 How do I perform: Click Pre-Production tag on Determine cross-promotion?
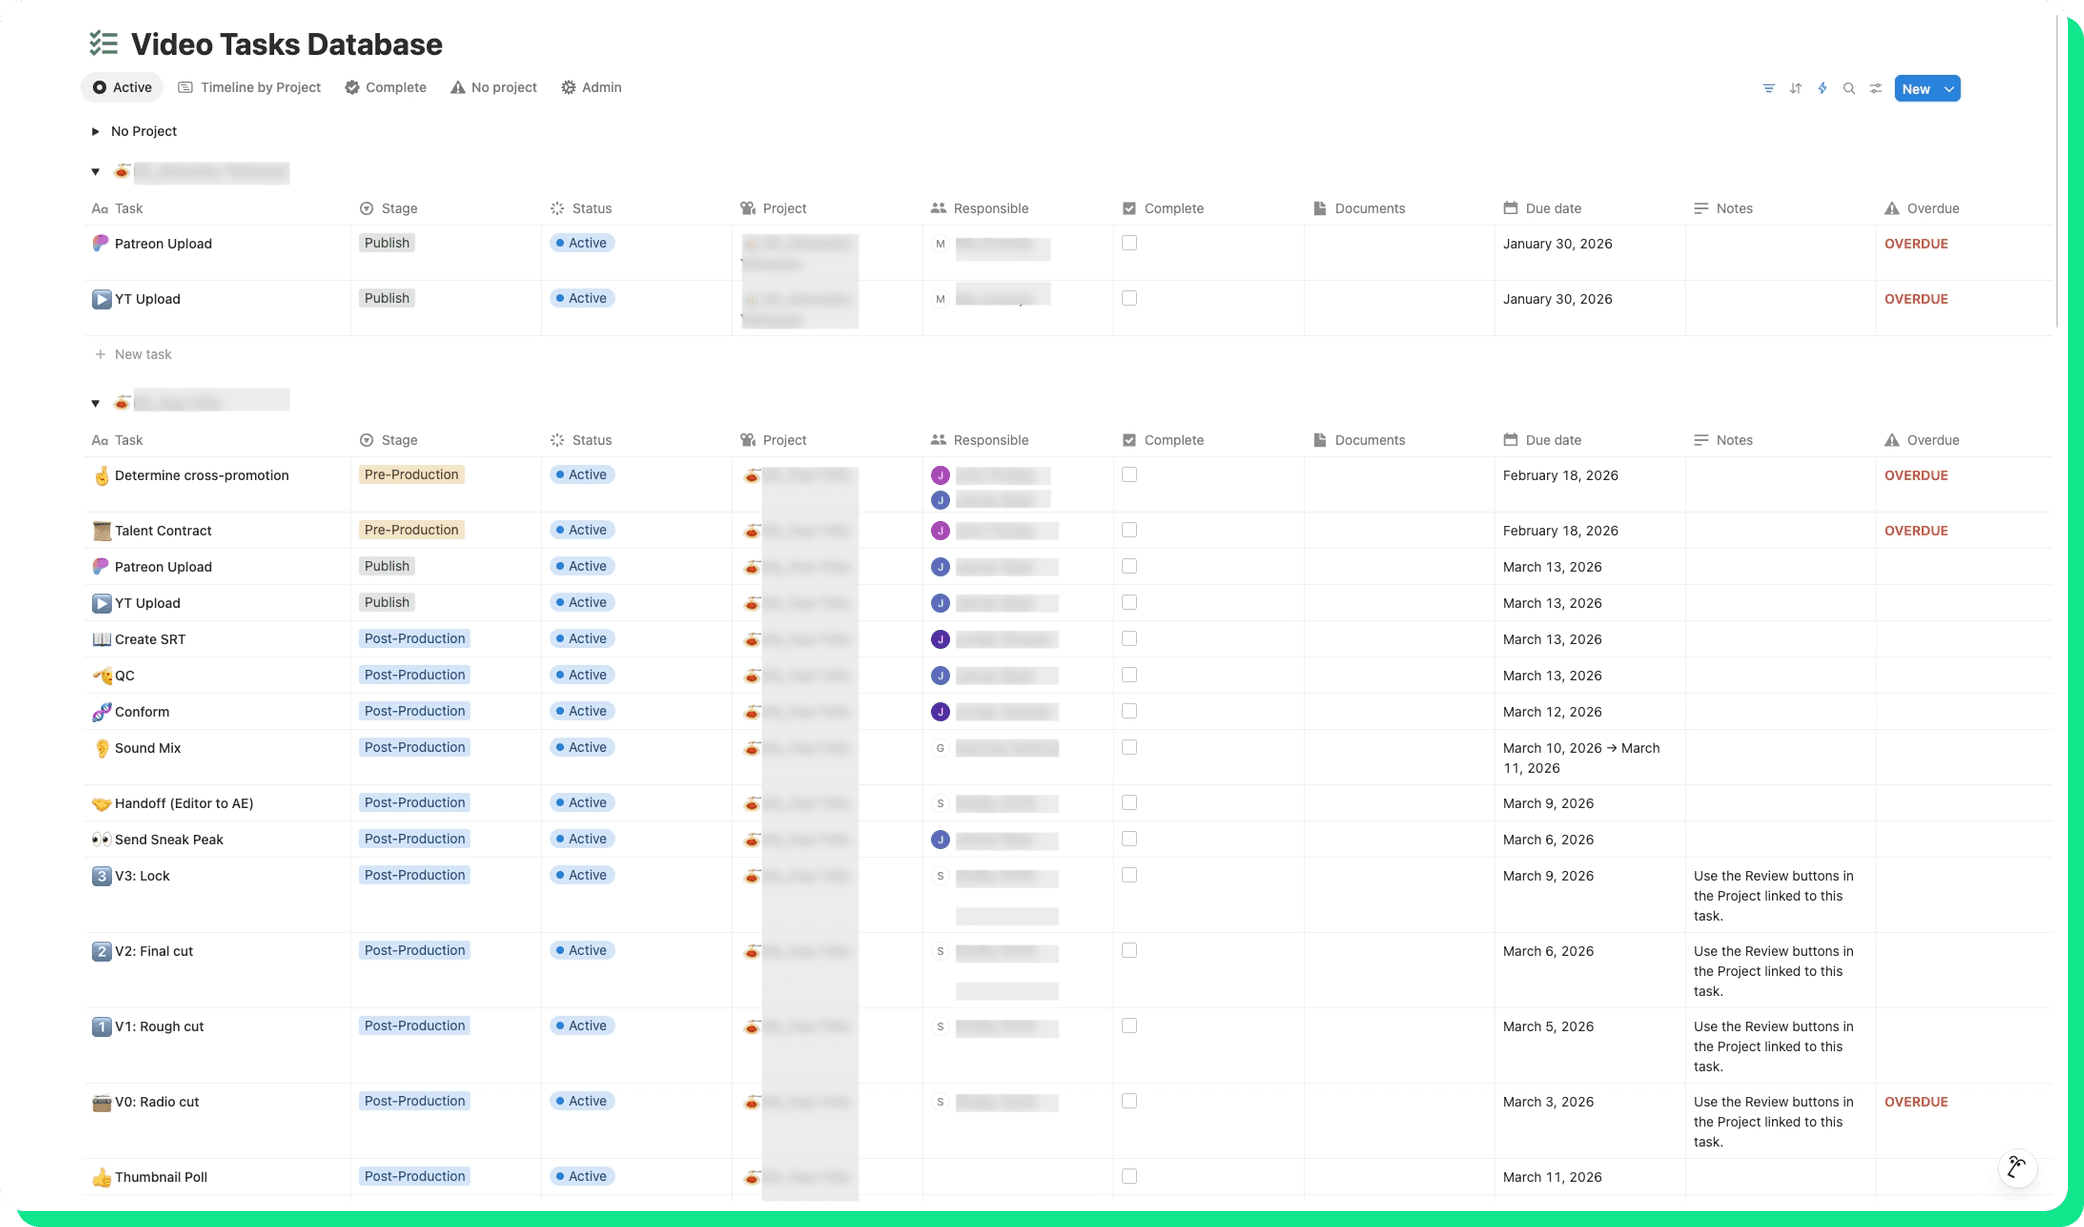pos(411,475)
